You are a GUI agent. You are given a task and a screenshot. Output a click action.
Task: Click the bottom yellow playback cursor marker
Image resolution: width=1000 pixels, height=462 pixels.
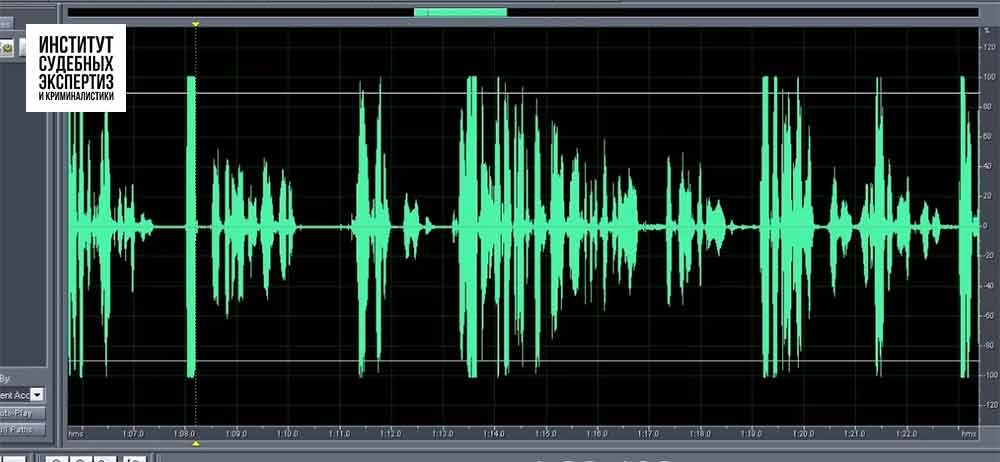[196, 443]
